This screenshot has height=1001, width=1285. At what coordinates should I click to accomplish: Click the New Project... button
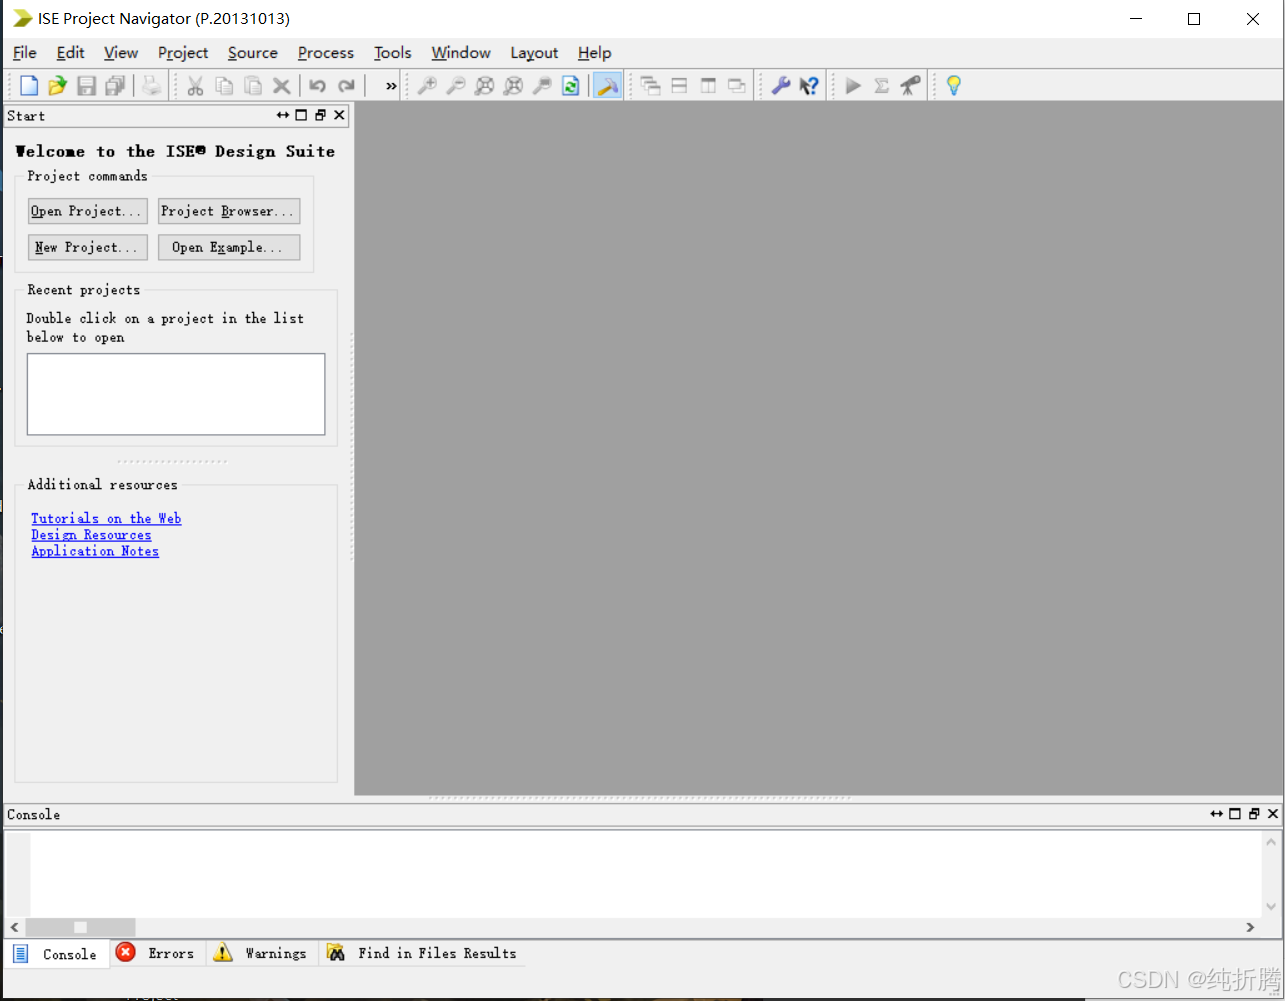click(88, 247)
